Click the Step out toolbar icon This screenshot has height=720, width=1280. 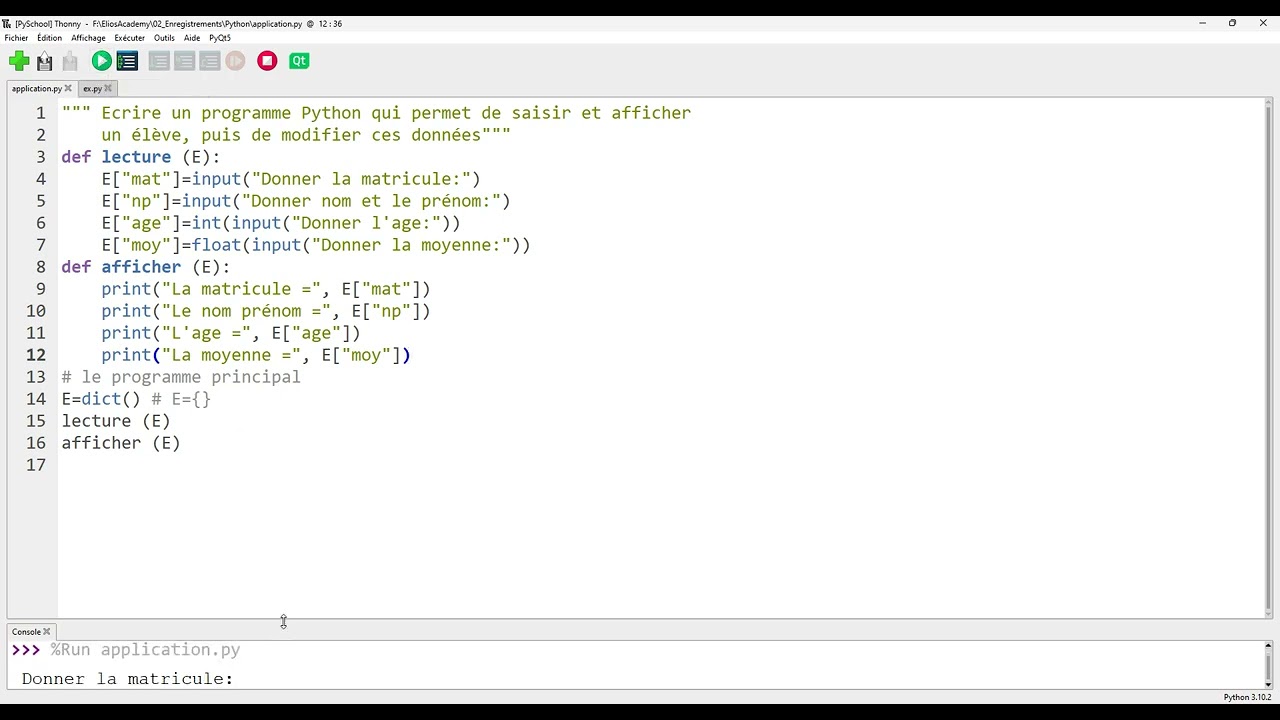point(209,61)
